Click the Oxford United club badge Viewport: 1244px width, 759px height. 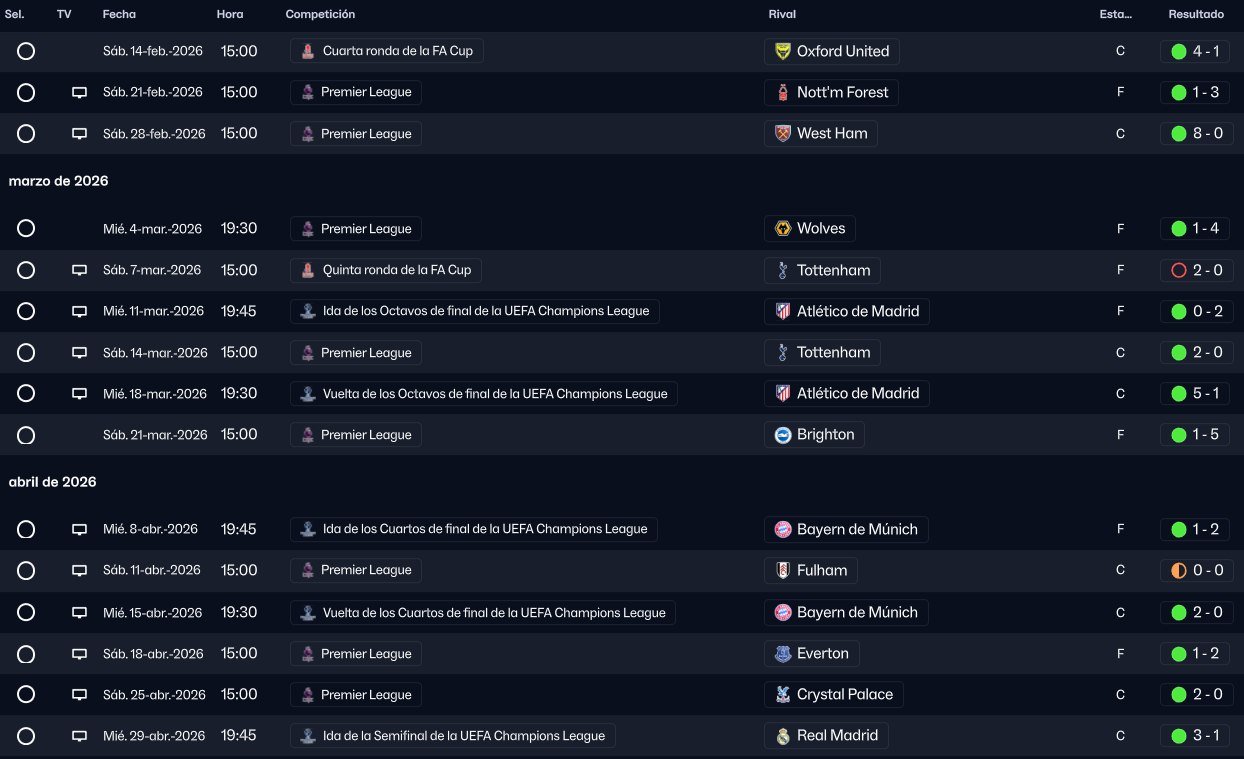tap(783, 51)
